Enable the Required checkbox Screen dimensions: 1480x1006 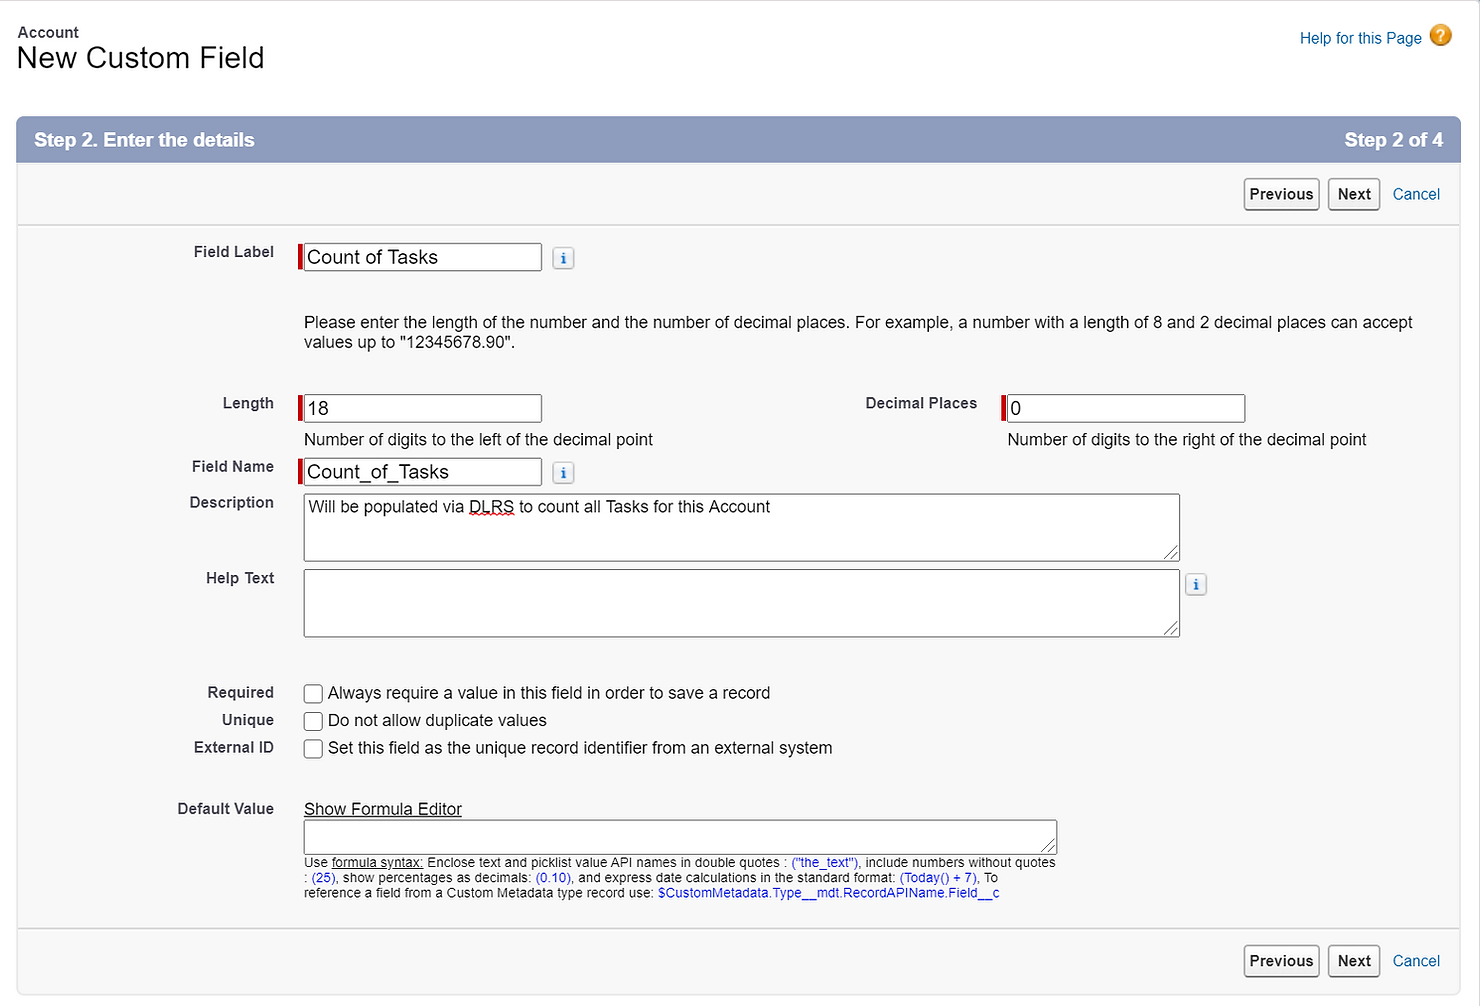coord(313,693)
